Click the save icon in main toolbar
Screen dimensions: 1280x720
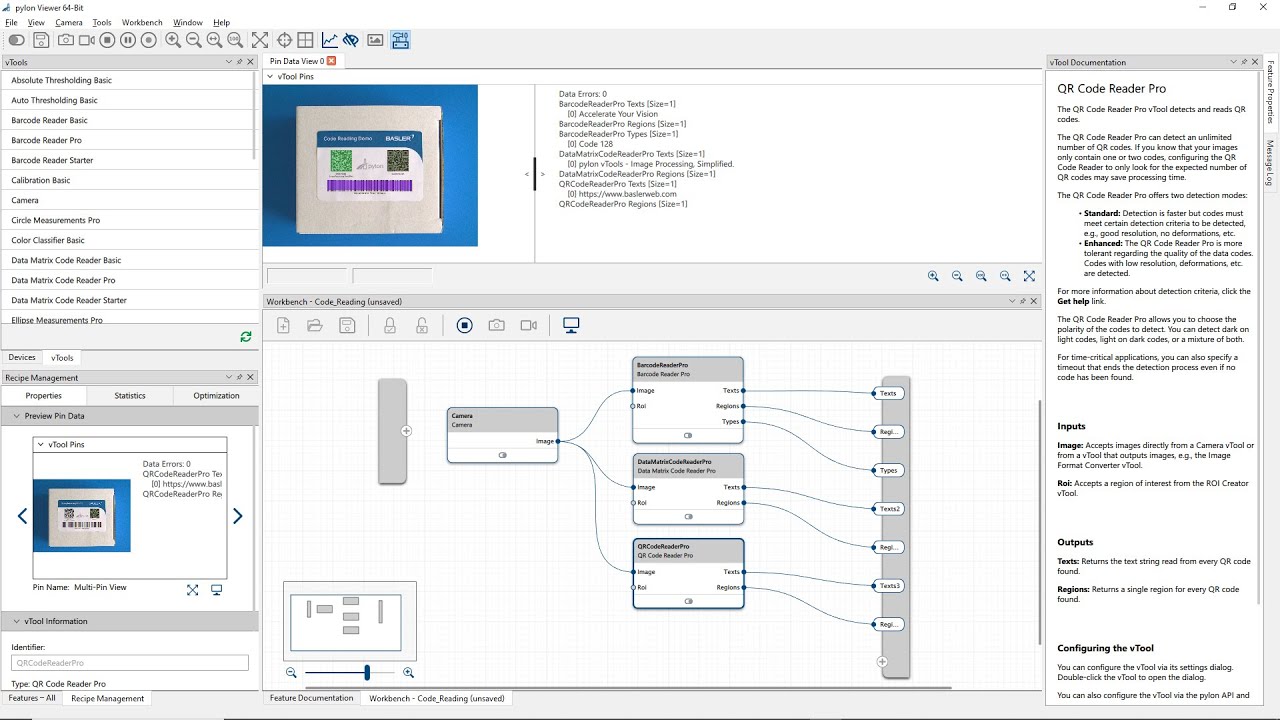coord(41,40)
